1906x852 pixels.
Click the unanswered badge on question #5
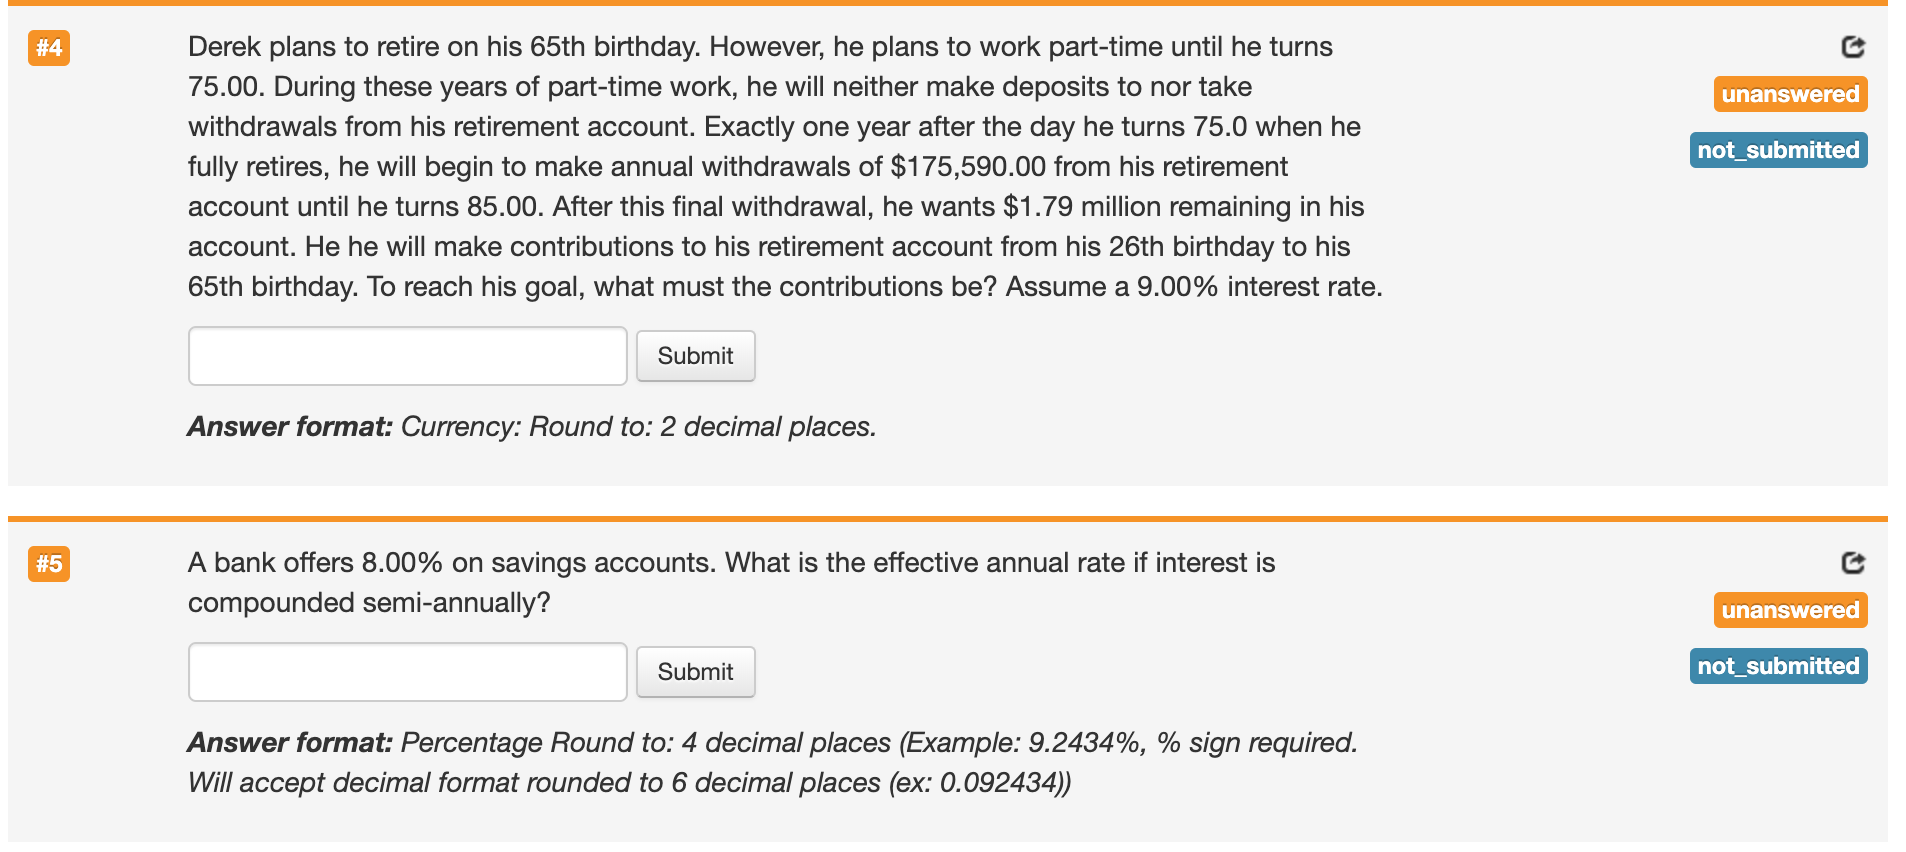(x=1790, y=610)
